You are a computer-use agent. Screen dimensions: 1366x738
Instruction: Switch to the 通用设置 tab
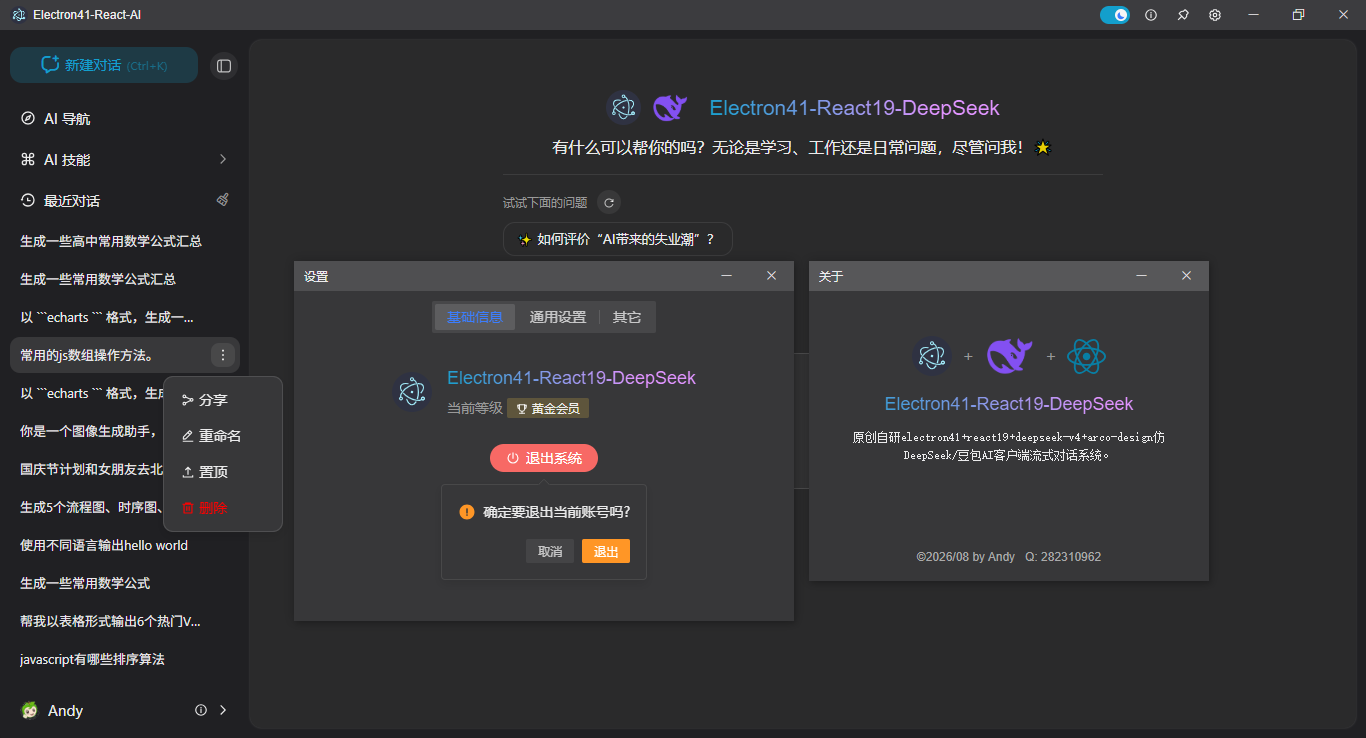click(558, 317)
